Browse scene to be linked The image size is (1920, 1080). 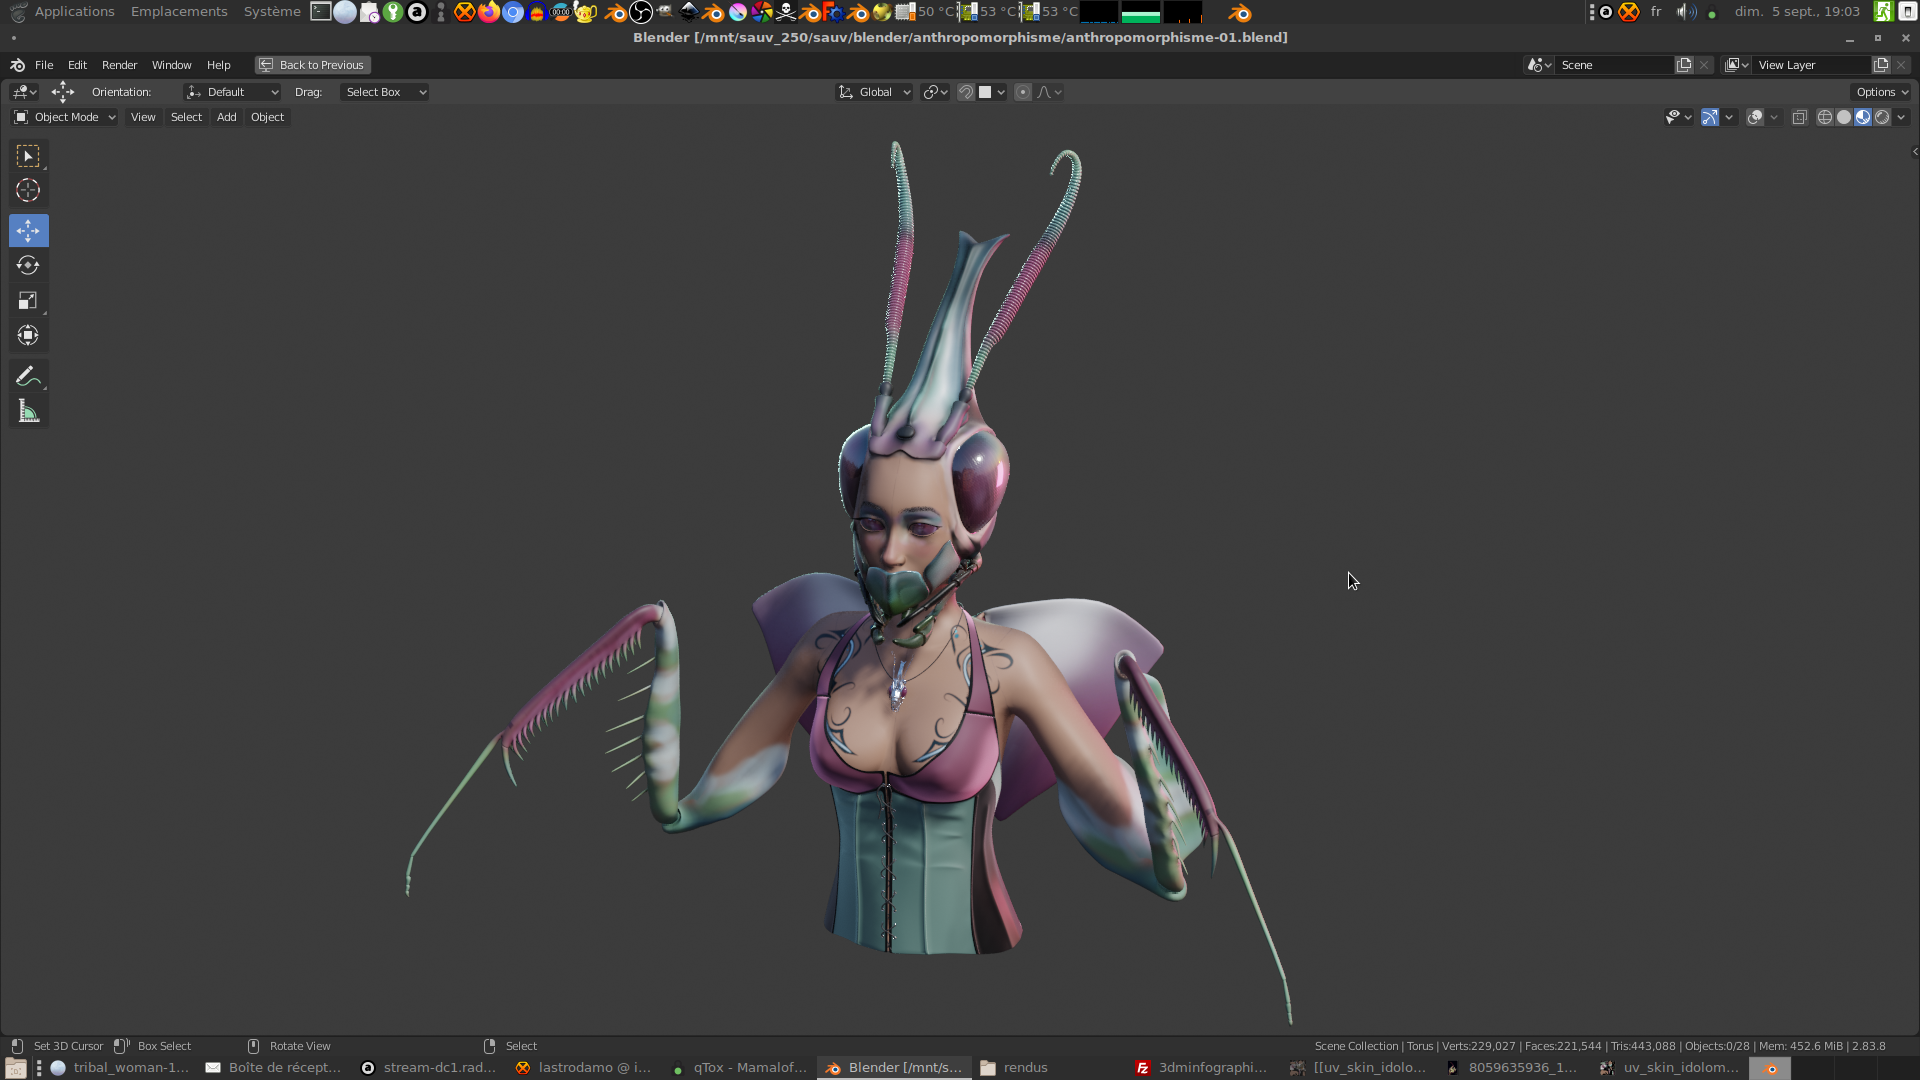click(1539, 65)
